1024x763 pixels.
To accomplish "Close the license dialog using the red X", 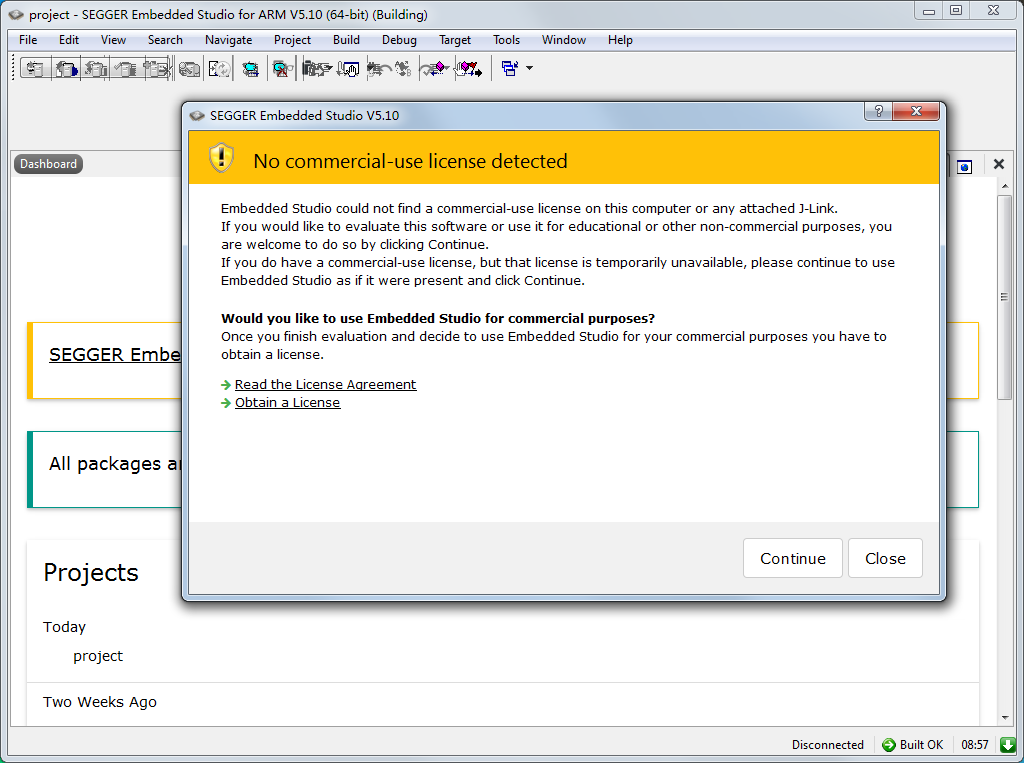I will [x=916, y=112].
